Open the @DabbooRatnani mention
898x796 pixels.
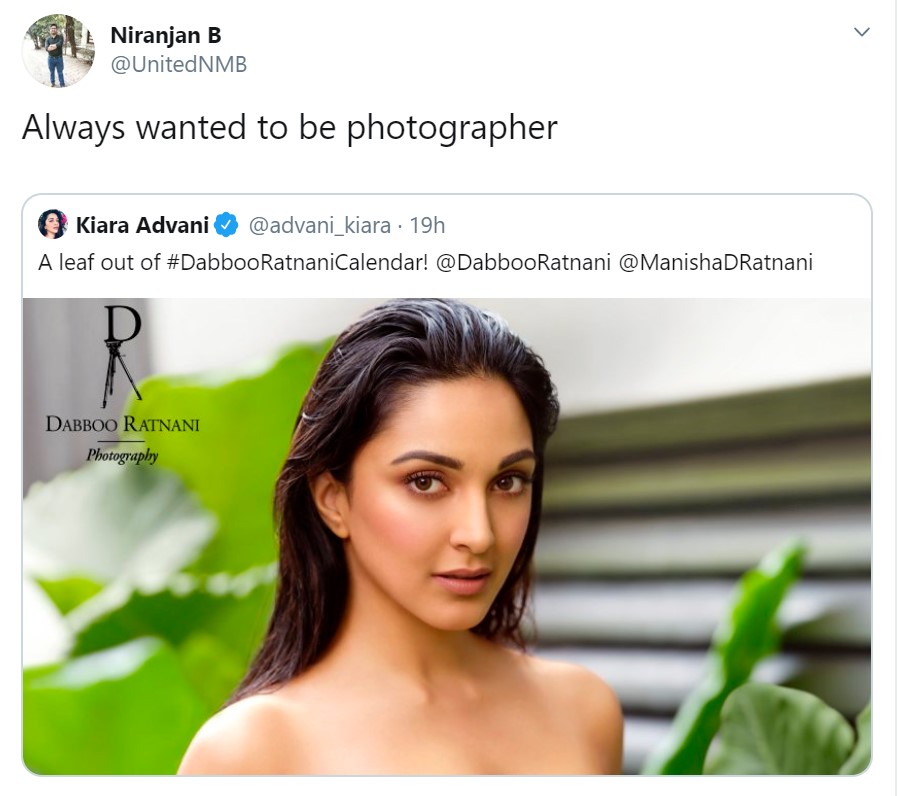tap(523, 263)
